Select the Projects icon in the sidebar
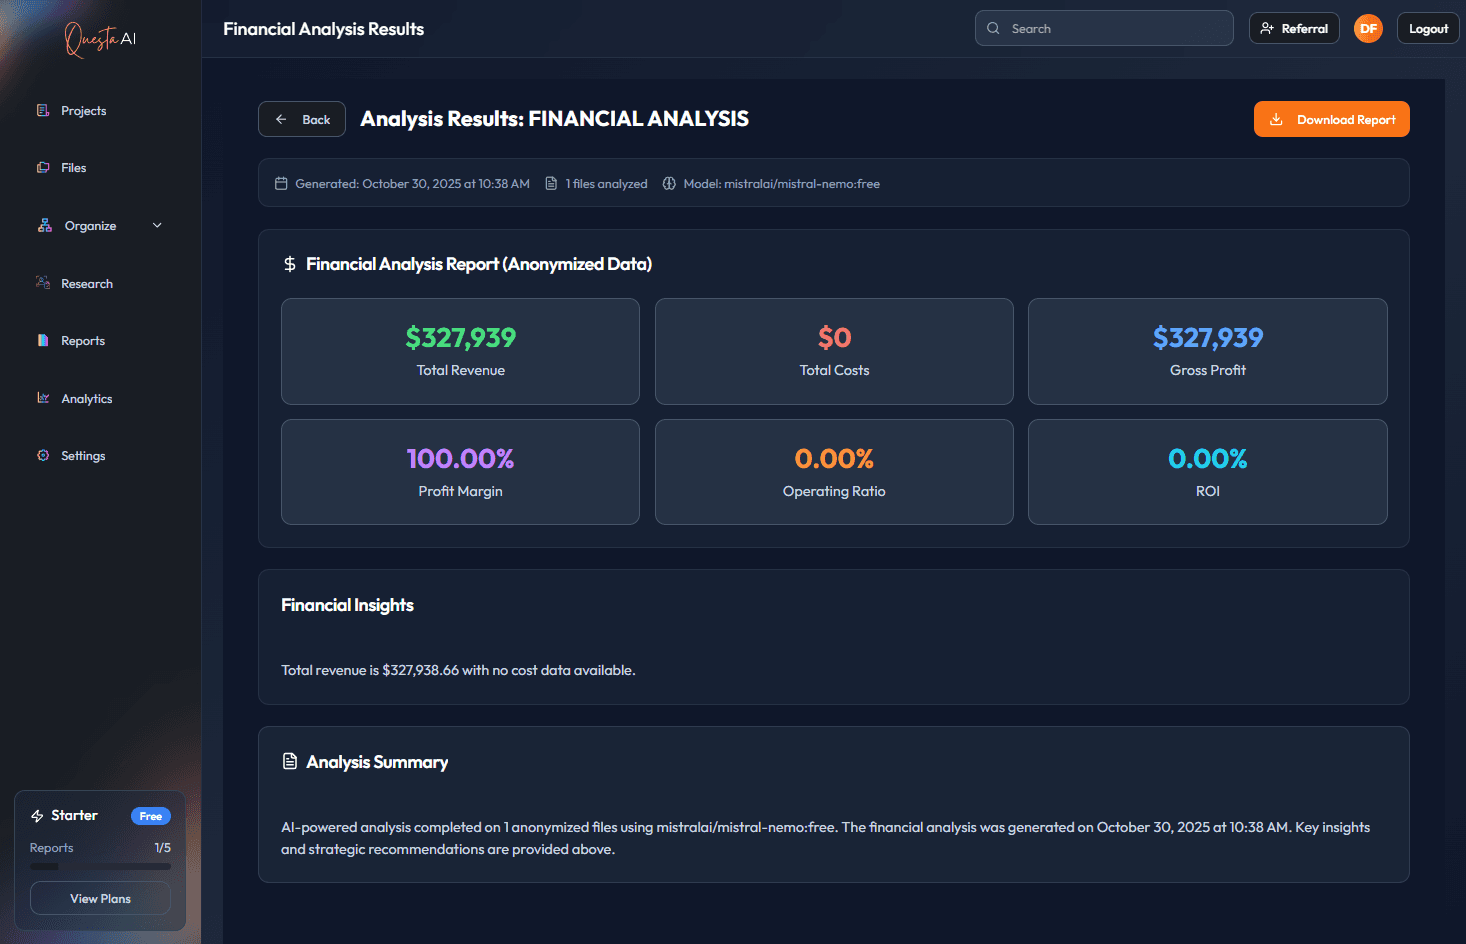This screenshot has height=944, width=1466. (43, 110)
